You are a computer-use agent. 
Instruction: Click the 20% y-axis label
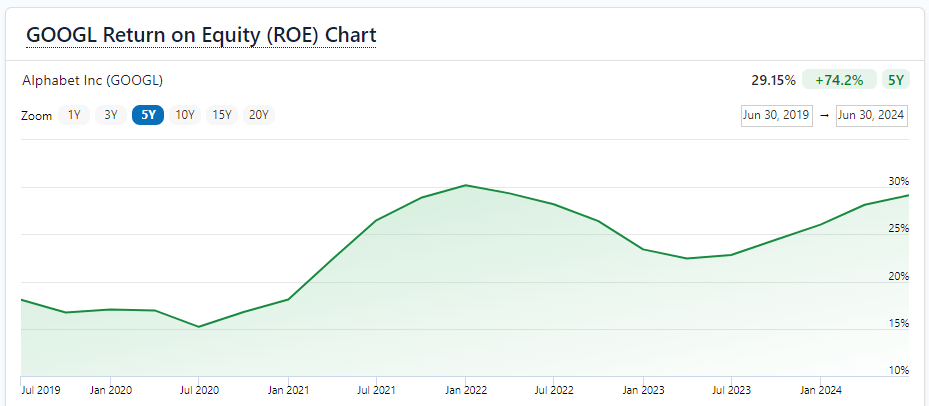pyautogui.click(x=899, y=276)
